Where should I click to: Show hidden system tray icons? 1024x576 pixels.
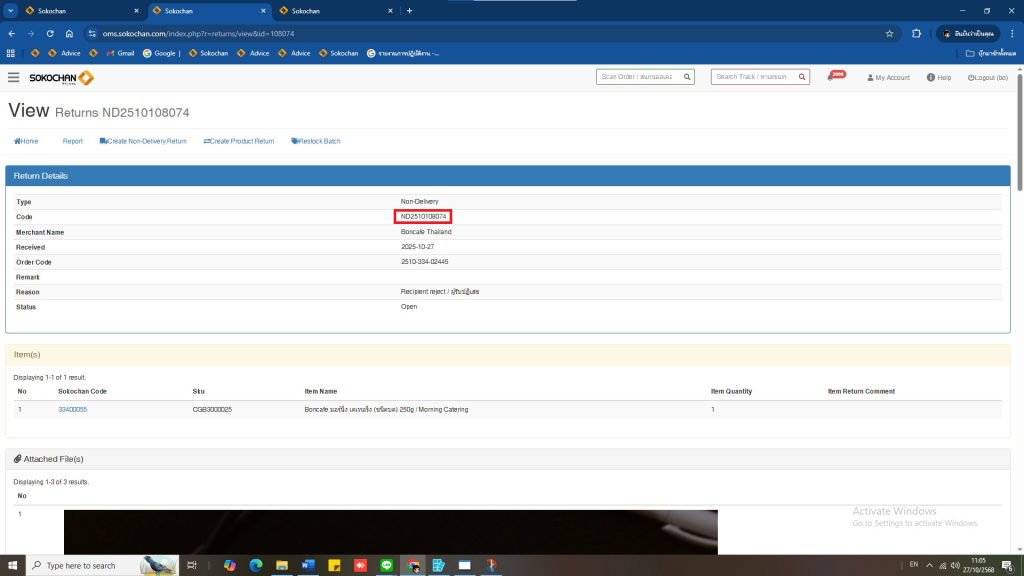point(927,565)
